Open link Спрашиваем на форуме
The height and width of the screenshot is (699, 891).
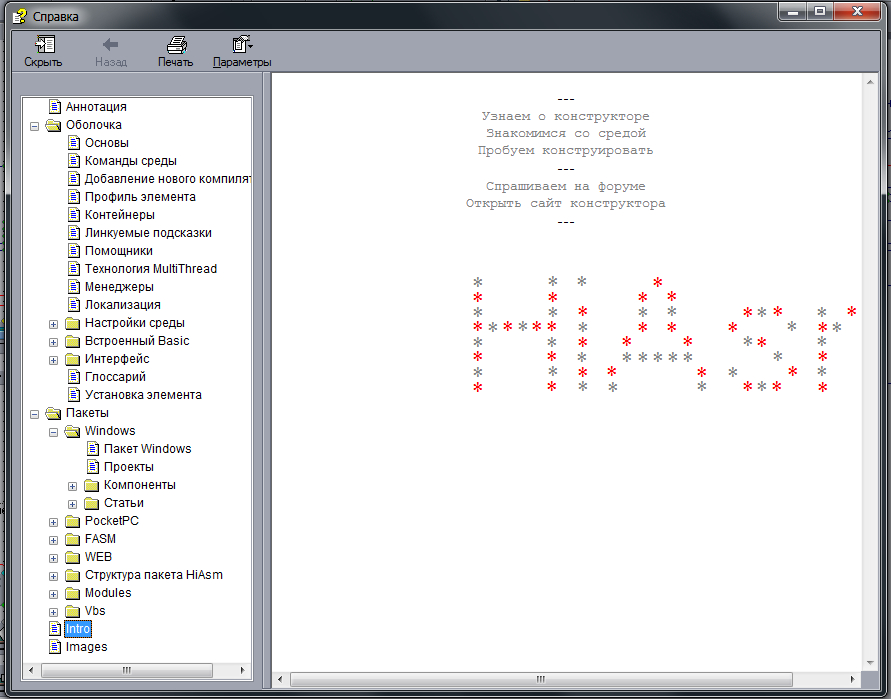(x=565, y=186)
